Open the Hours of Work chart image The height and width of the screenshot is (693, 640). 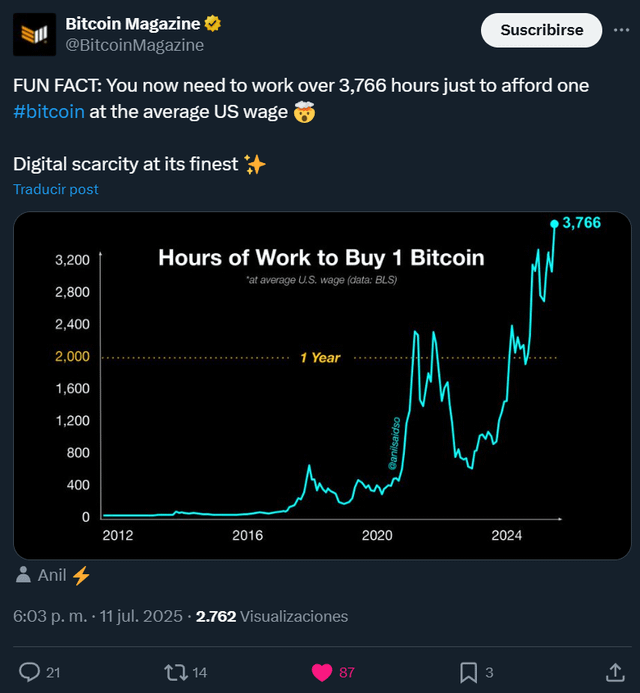point(322,385)
